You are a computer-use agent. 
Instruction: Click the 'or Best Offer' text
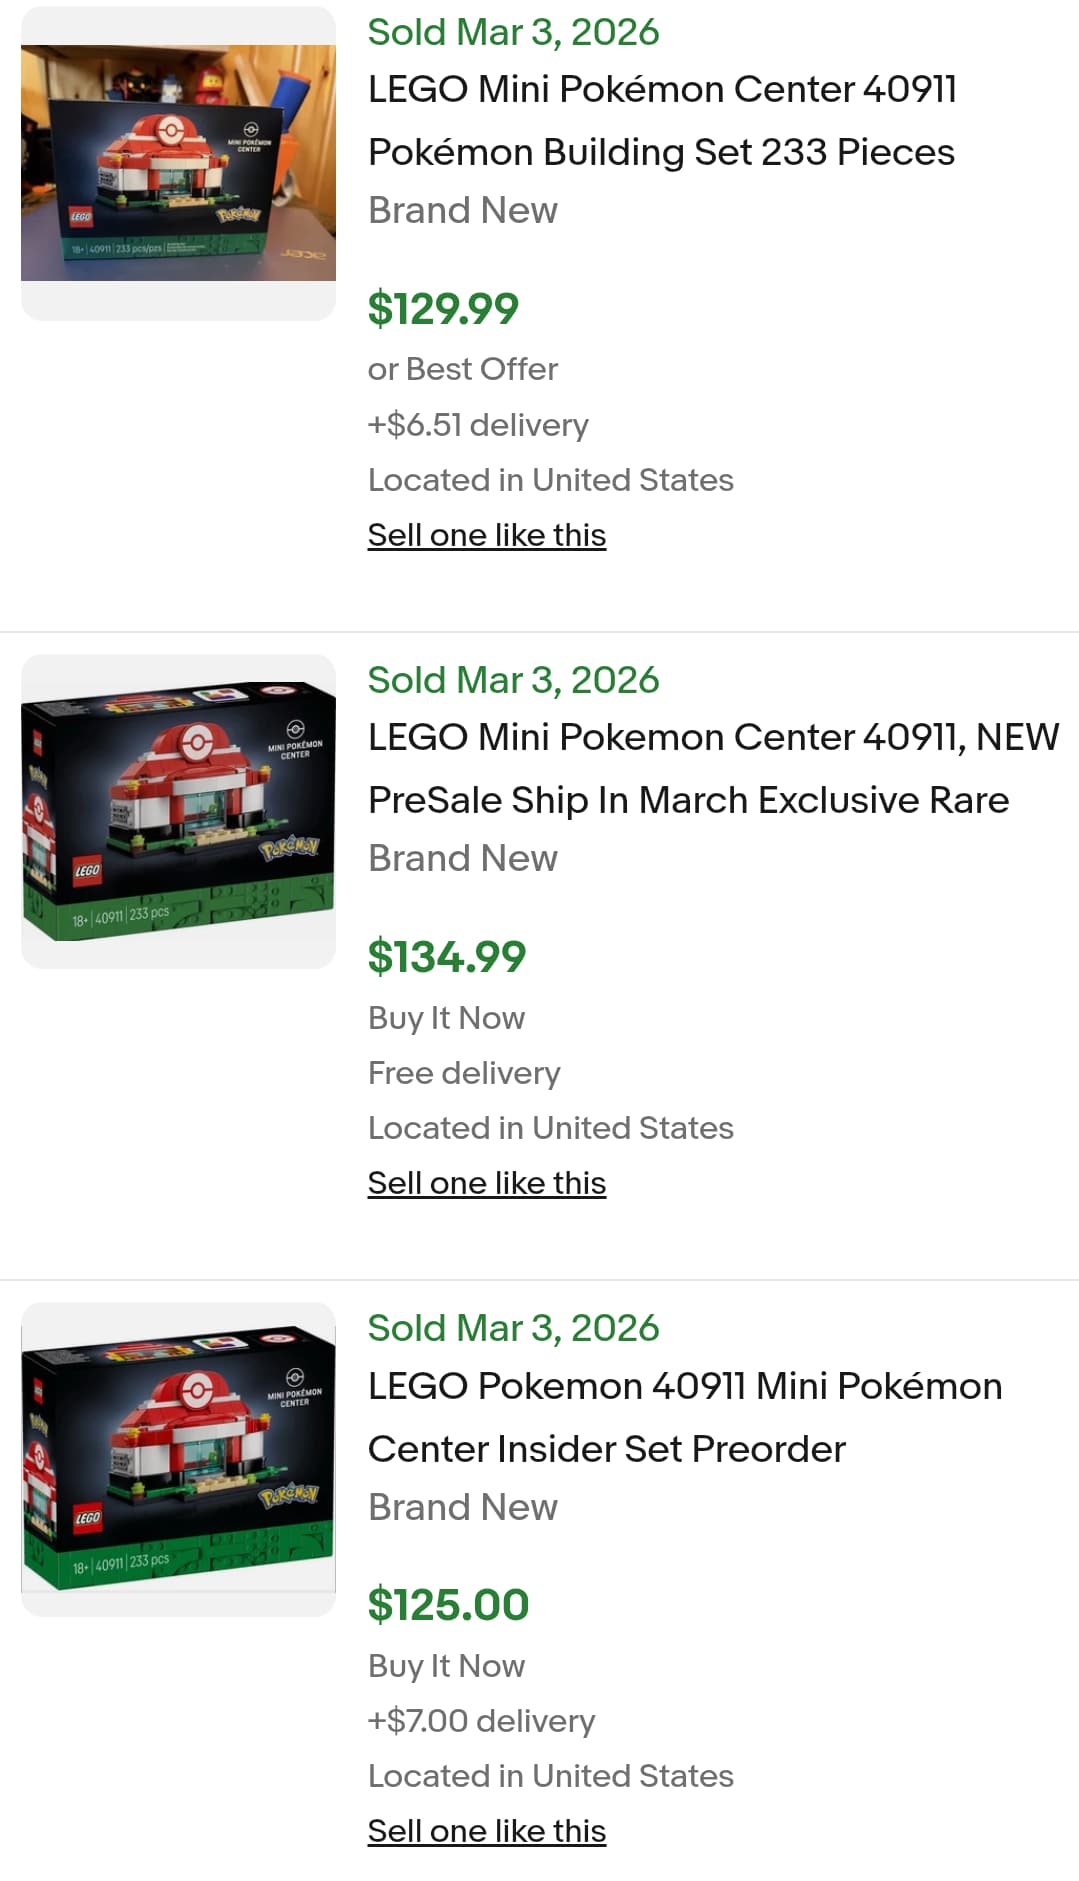462,369
